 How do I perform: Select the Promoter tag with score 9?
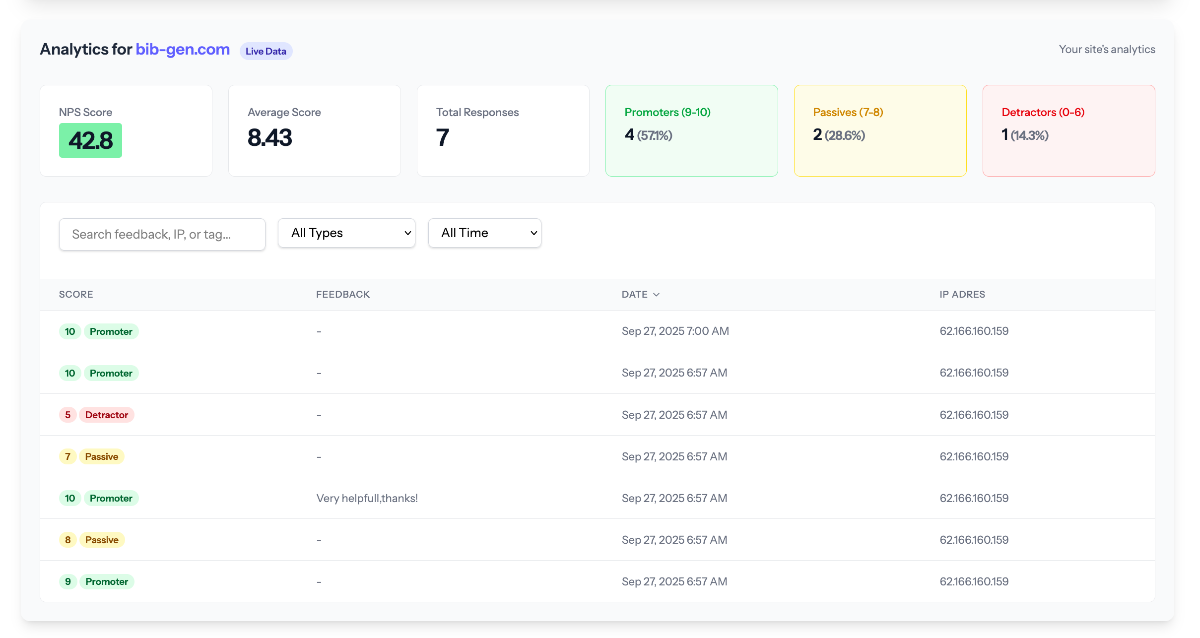(106, 582)
